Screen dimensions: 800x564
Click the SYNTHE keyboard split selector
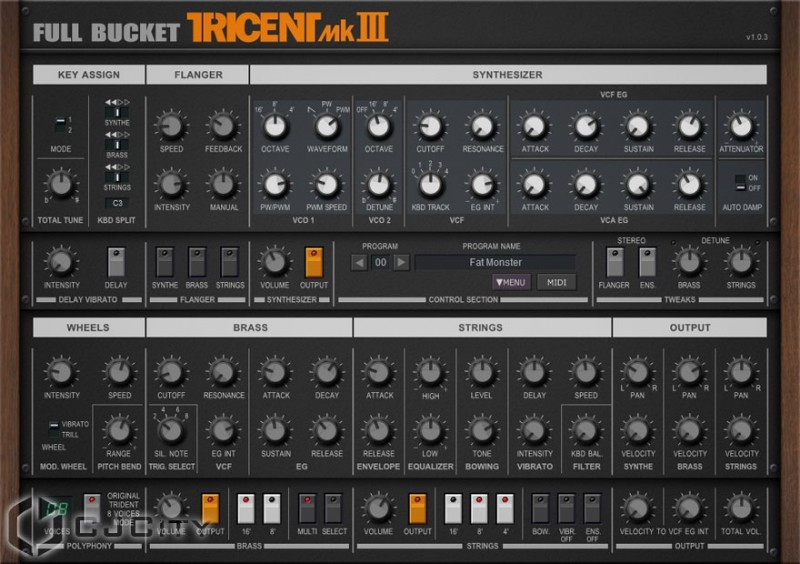(117, 112)
